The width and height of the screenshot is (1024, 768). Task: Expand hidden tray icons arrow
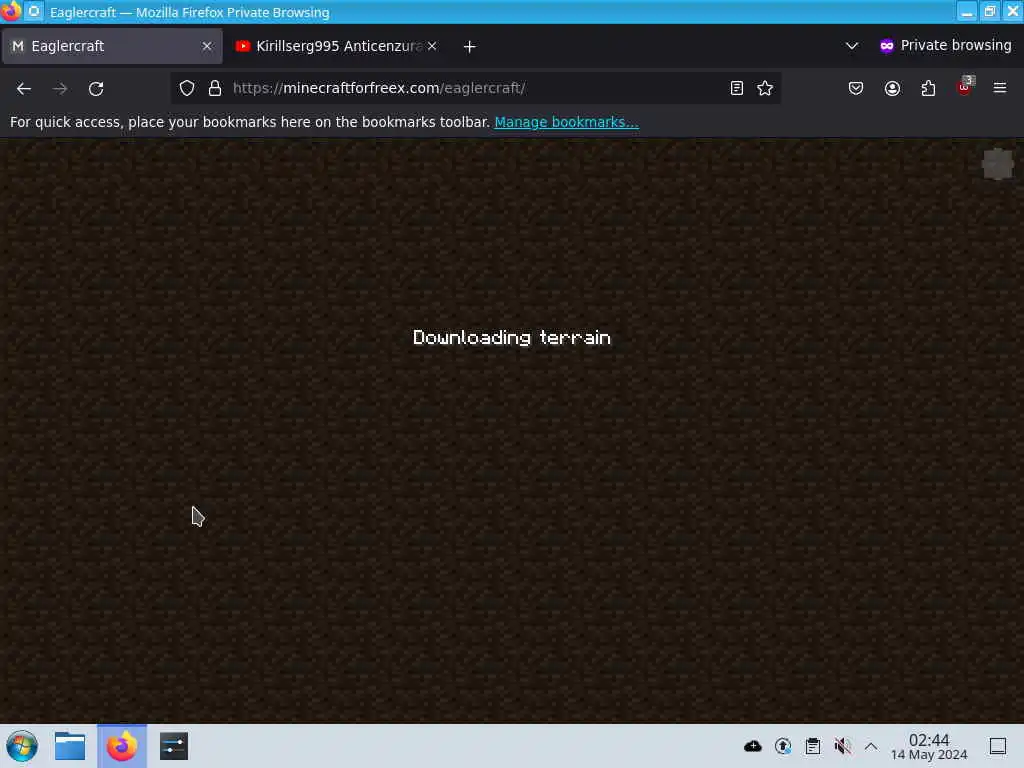click(x=871, y=746)
